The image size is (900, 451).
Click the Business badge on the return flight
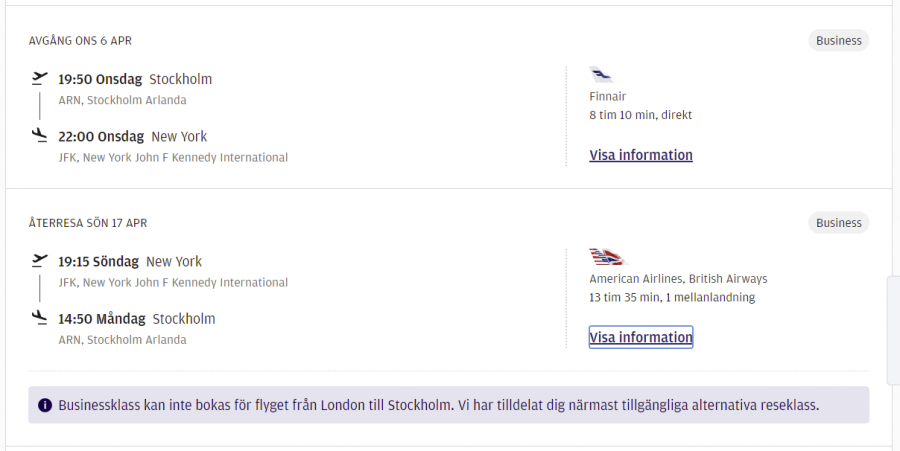click(838, 223)
